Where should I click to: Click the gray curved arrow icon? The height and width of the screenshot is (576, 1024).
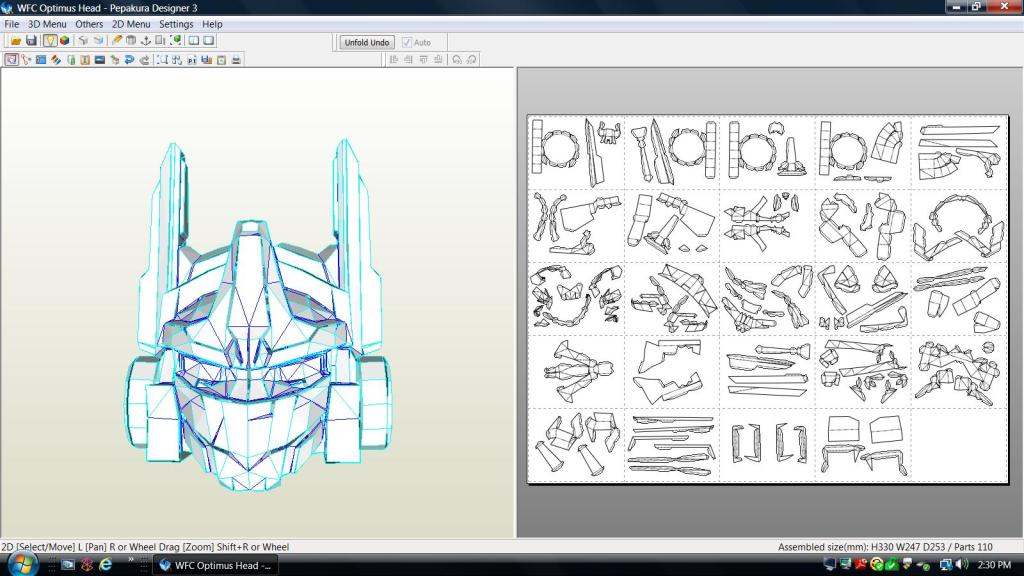[x=144, y=59]
